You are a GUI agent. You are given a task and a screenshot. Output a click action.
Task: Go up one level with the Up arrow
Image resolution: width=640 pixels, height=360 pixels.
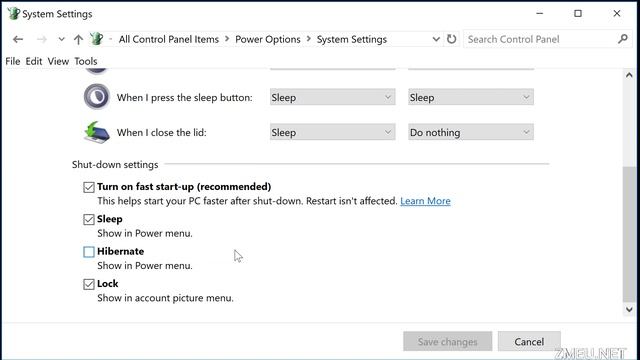tap(78, 40)
